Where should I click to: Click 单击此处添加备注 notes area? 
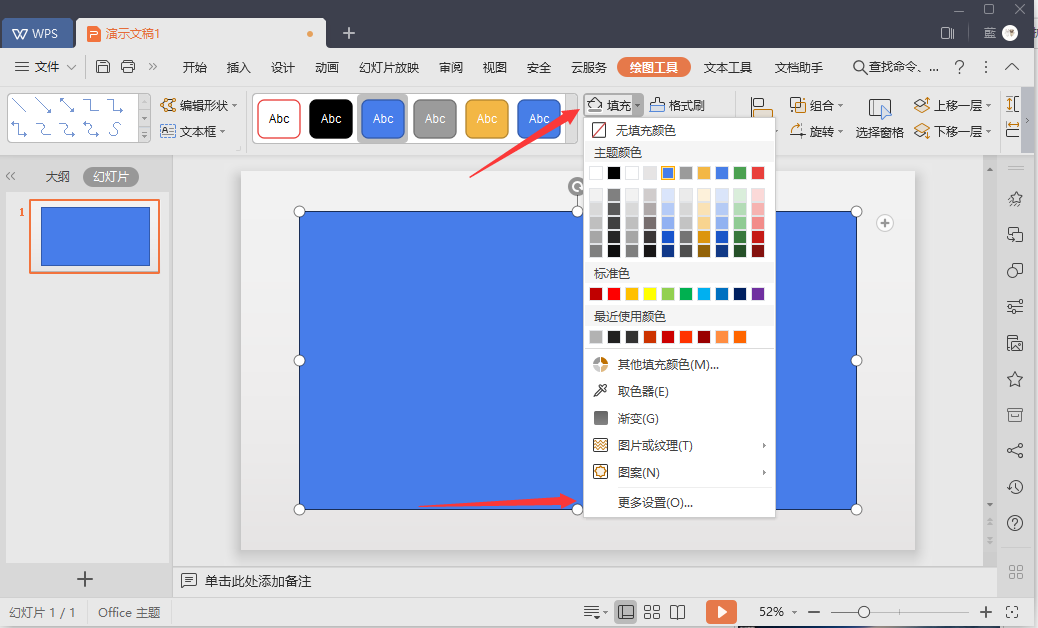tap(258, 581)
